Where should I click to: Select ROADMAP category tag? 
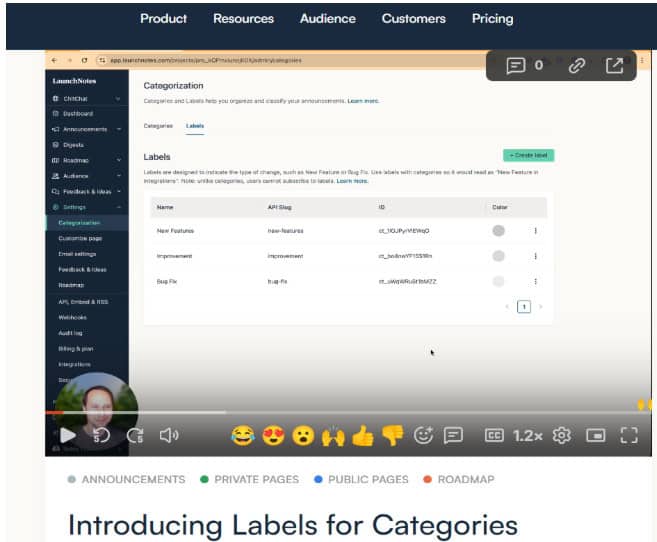click(459, 479)
